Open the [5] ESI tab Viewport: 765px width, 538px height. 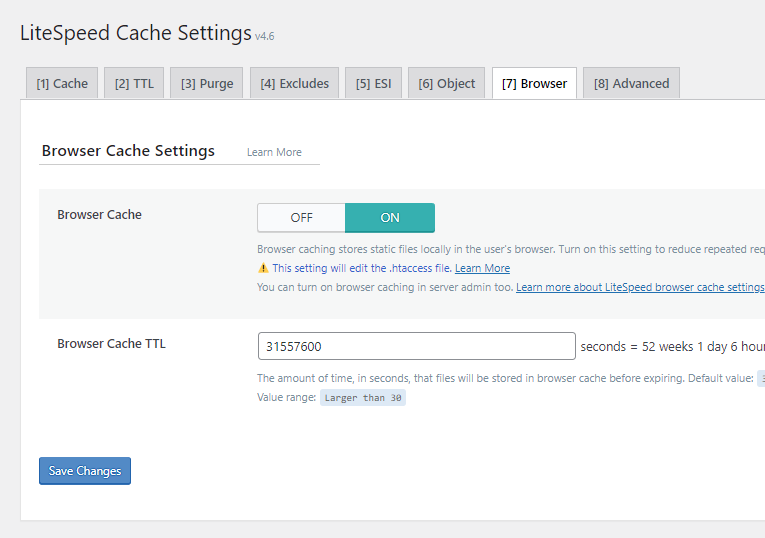coord(373,83)
